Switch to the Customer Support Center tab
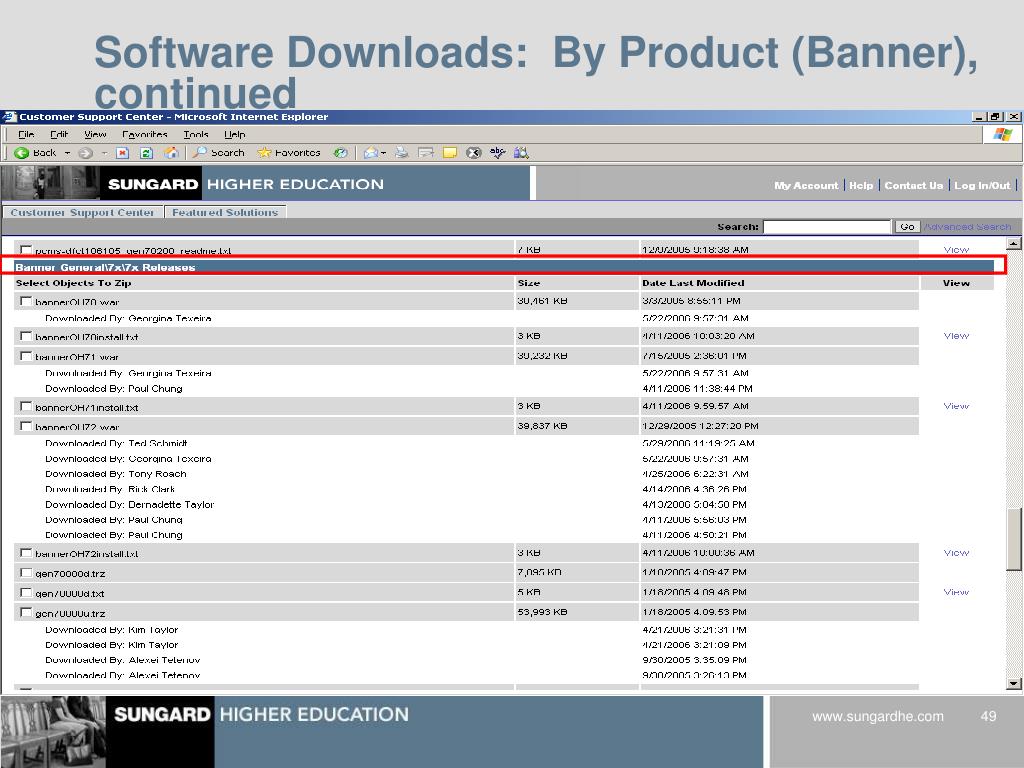Viewport: 1024px width, 768px height. coord(82,212)
